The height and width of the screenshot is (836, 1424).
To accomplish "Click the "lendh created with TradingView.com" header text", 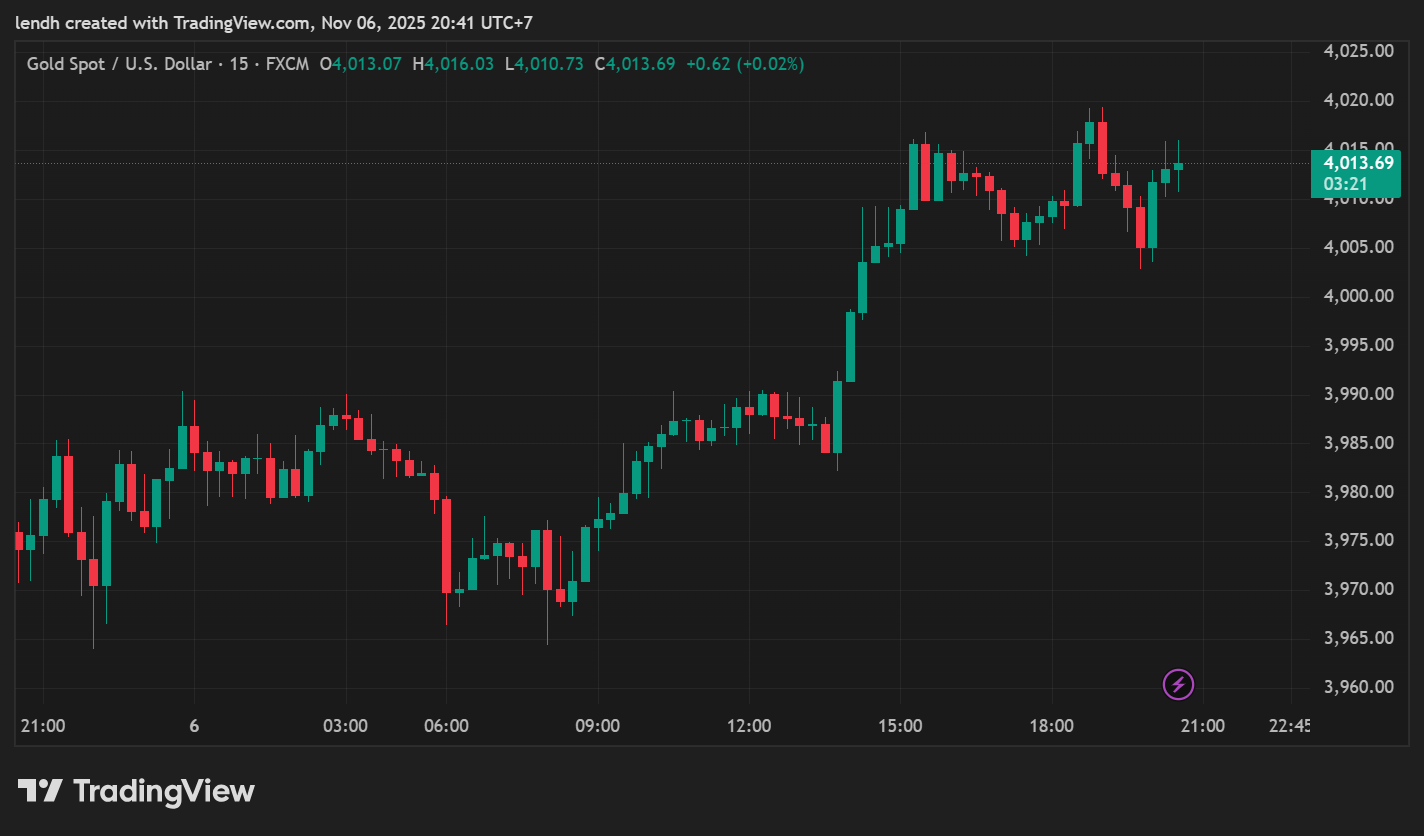I will pyautogui.click(x=163, y=22).
